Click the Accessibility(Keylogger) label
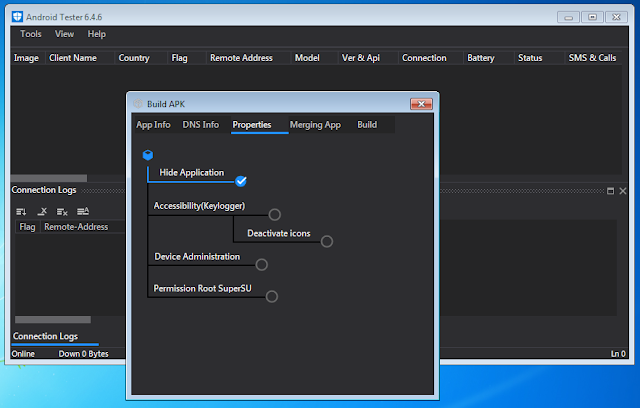Viewport: 640px width, 408px height. (199, 206)
